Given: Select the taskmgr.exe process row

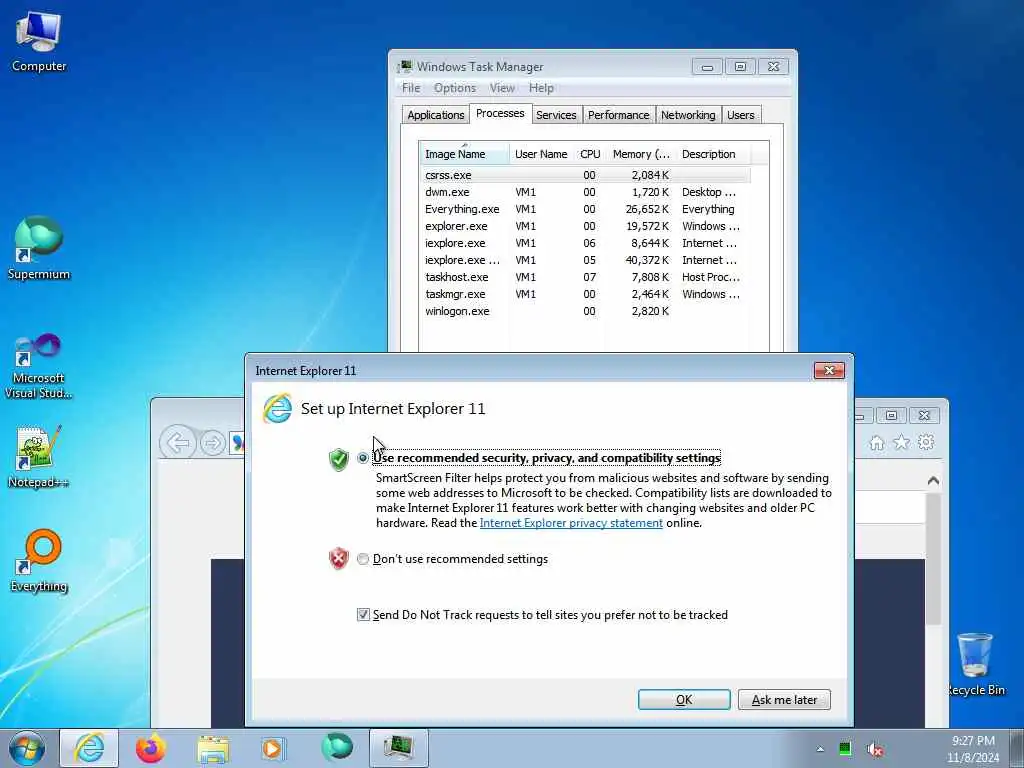Looking at the screenshot, I should point(585,294).
